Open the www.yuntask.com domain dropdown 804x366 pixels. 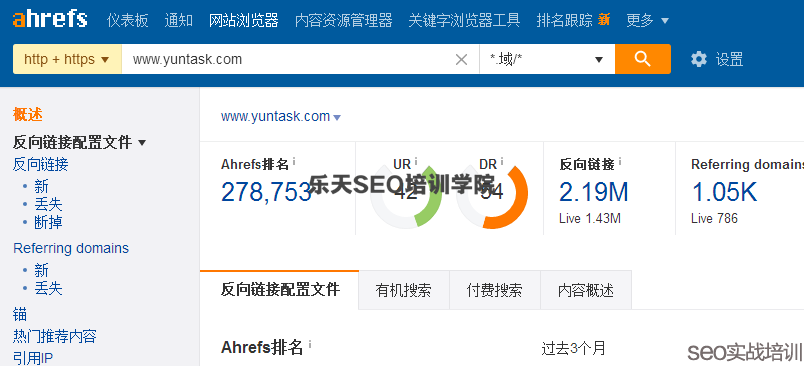[x=280, y=116]
